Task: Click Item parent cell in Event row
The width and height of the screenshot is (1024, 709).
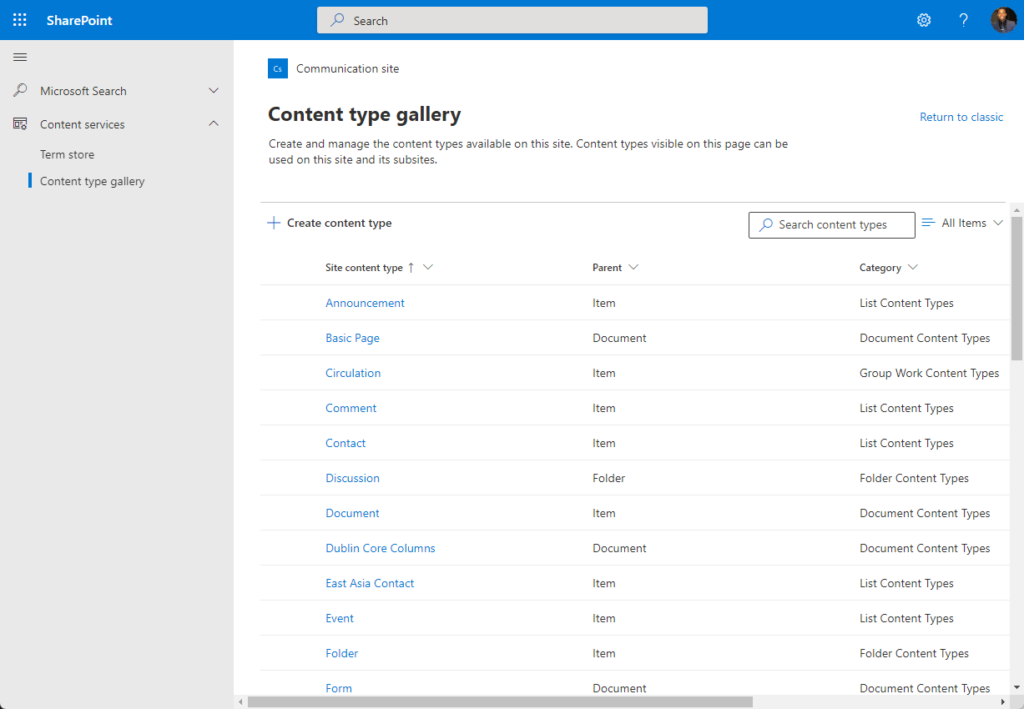Action: [603, 618]
